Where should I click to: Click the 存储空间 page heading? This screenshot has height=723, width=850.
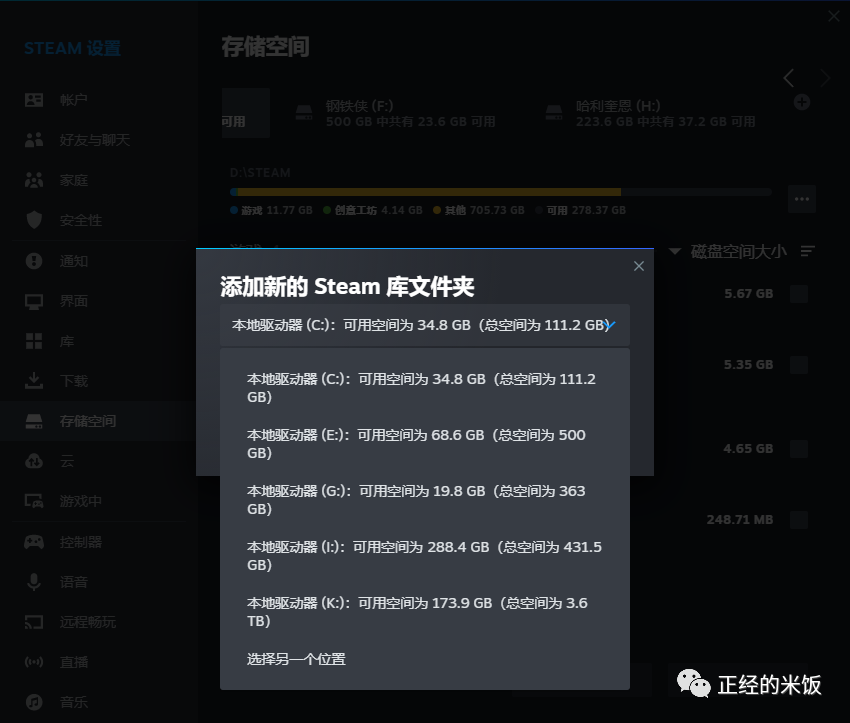(x=266, y=47)
